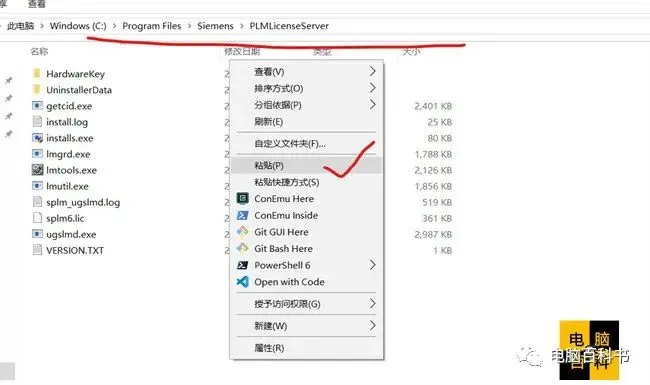The width and height of the screenshot is (650, 385).
Task: Select the ugslmd.exe file icon
Action: point(37,234)
